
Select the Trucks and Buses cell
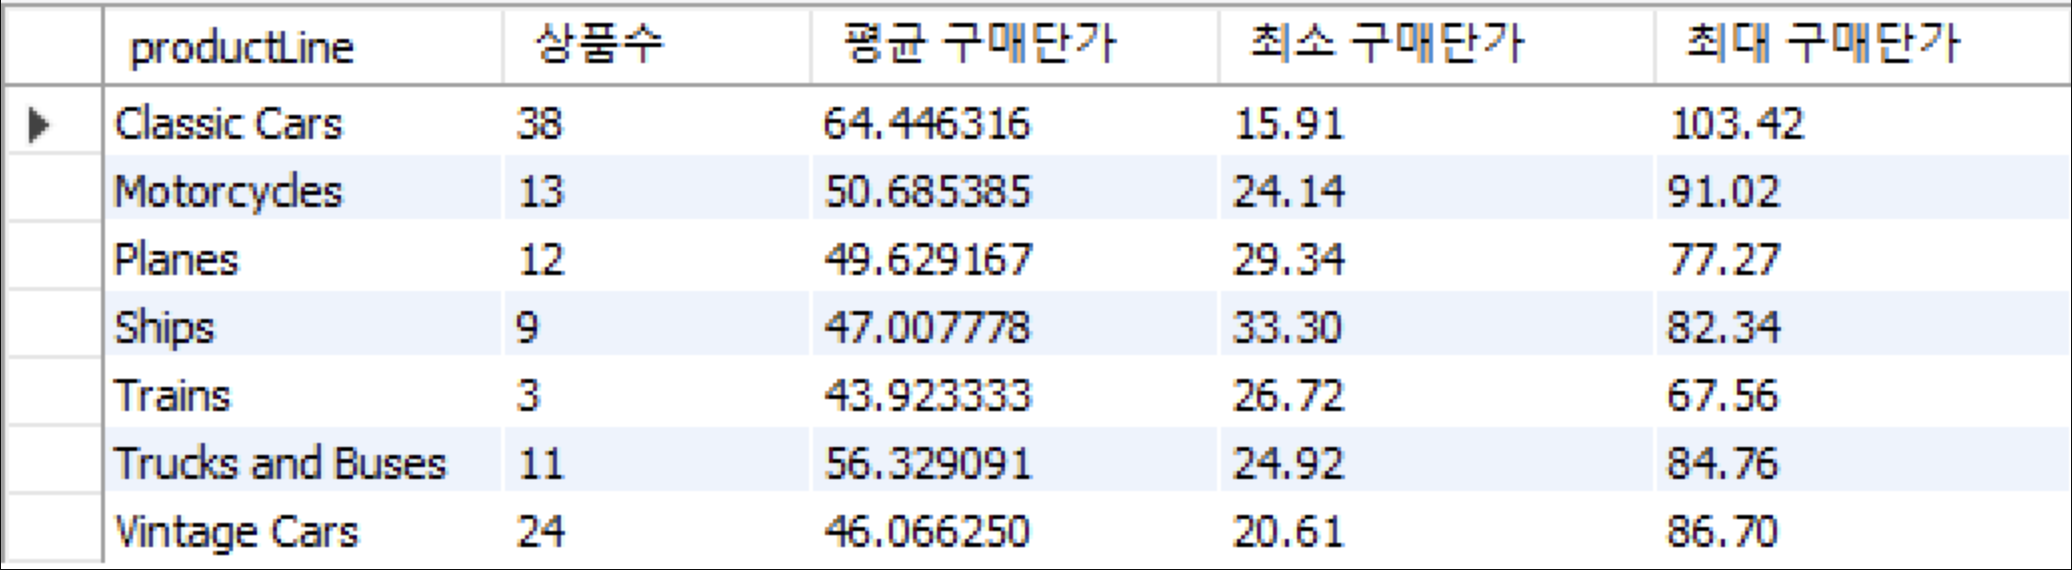click(303, 462)
